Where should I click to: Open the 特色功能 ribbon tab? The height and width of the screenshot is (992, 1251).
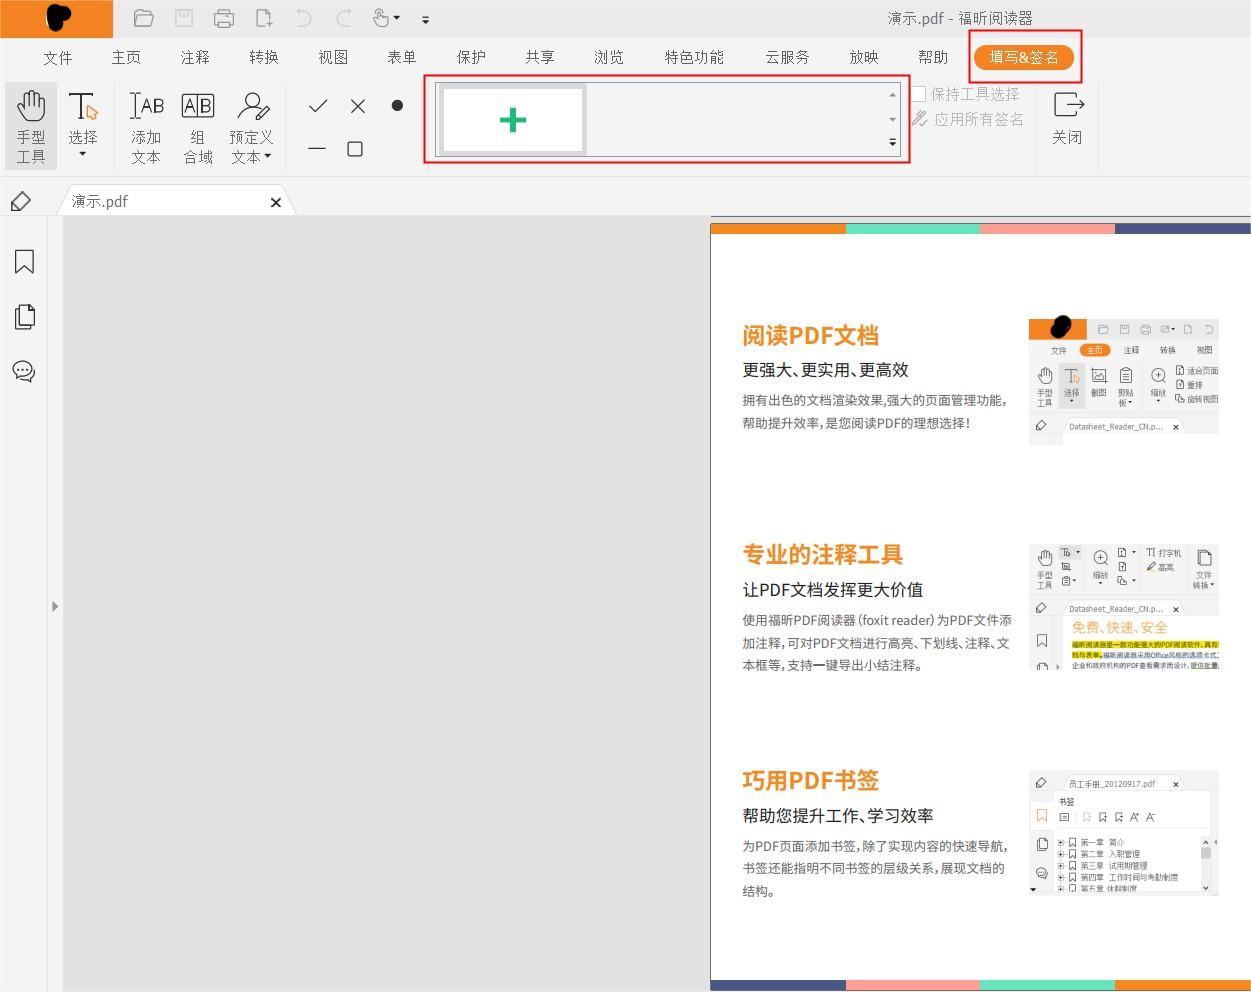point(693,57)
